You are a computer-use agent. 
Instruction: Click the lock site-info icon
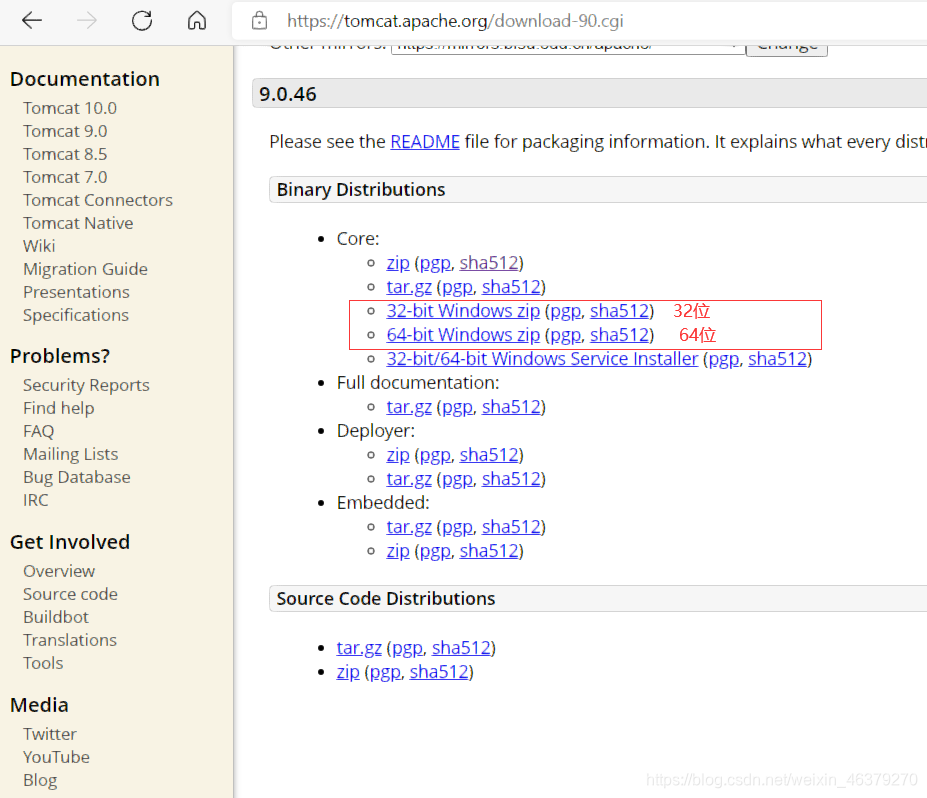click(259, 21)
